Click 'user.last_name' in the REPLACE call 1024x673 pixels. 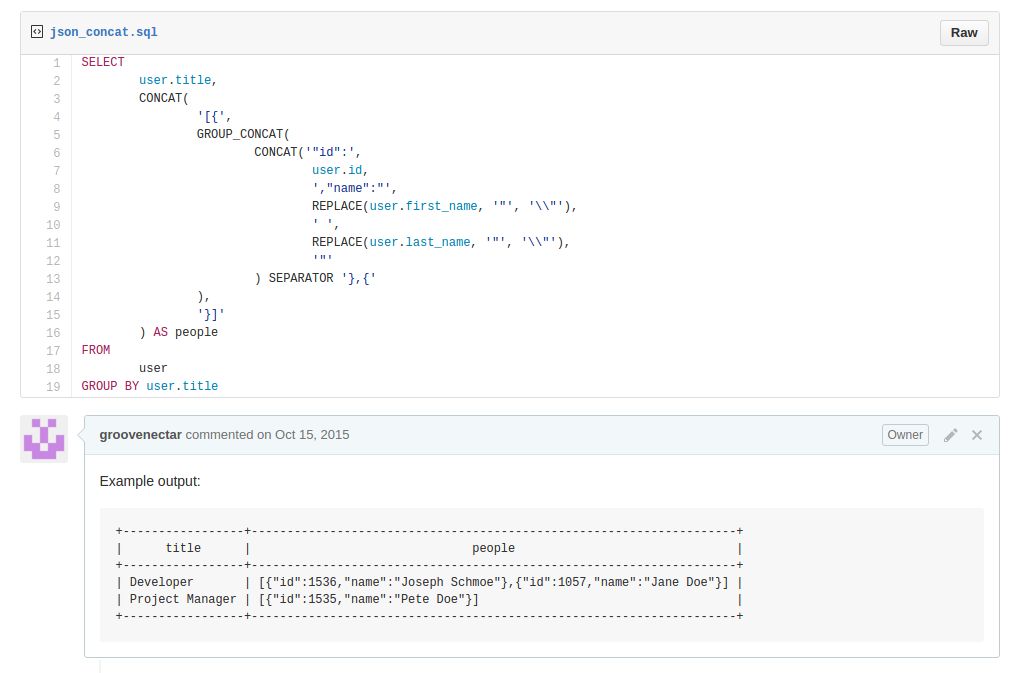(x=420, y=242)
